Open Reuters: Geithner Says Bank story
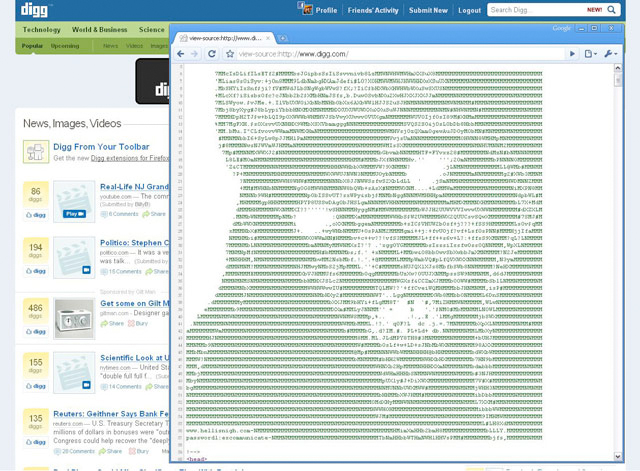 click(x=111, y=414)
